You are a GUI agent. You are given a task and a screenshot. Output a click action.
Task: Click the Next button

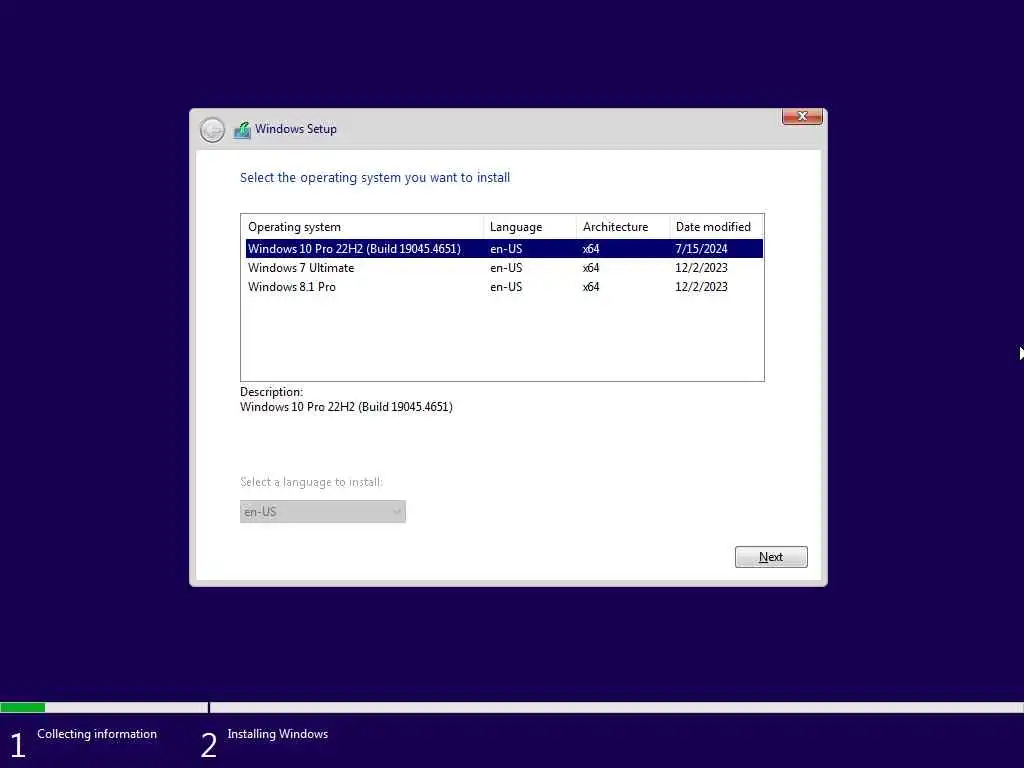point(771,557)
